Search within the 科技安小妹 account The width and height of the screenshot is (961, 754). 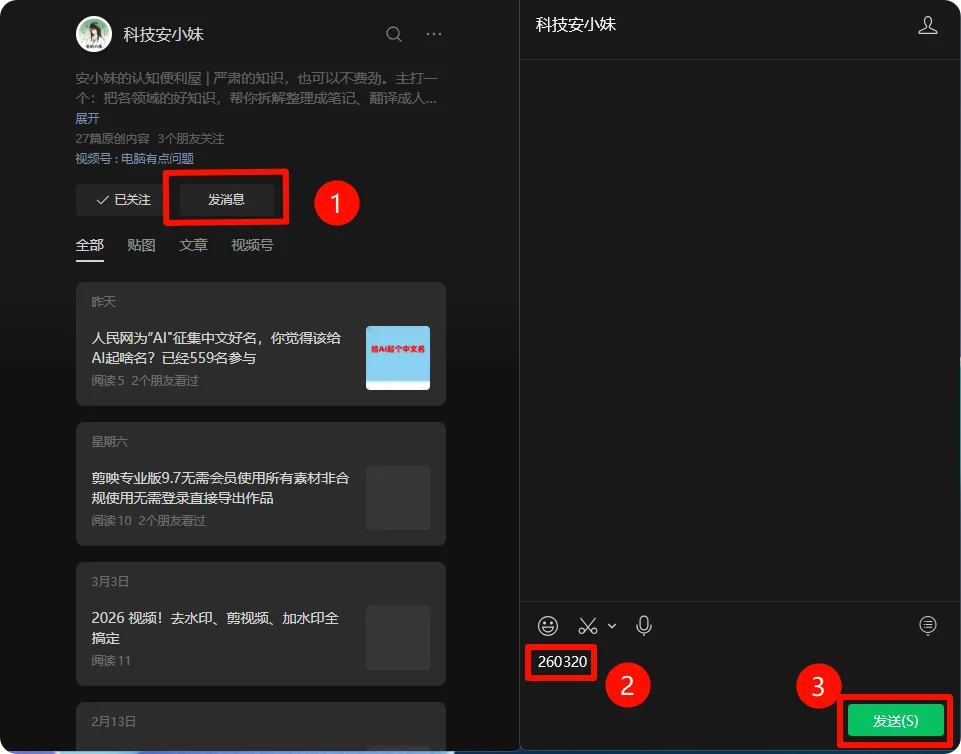394,34
